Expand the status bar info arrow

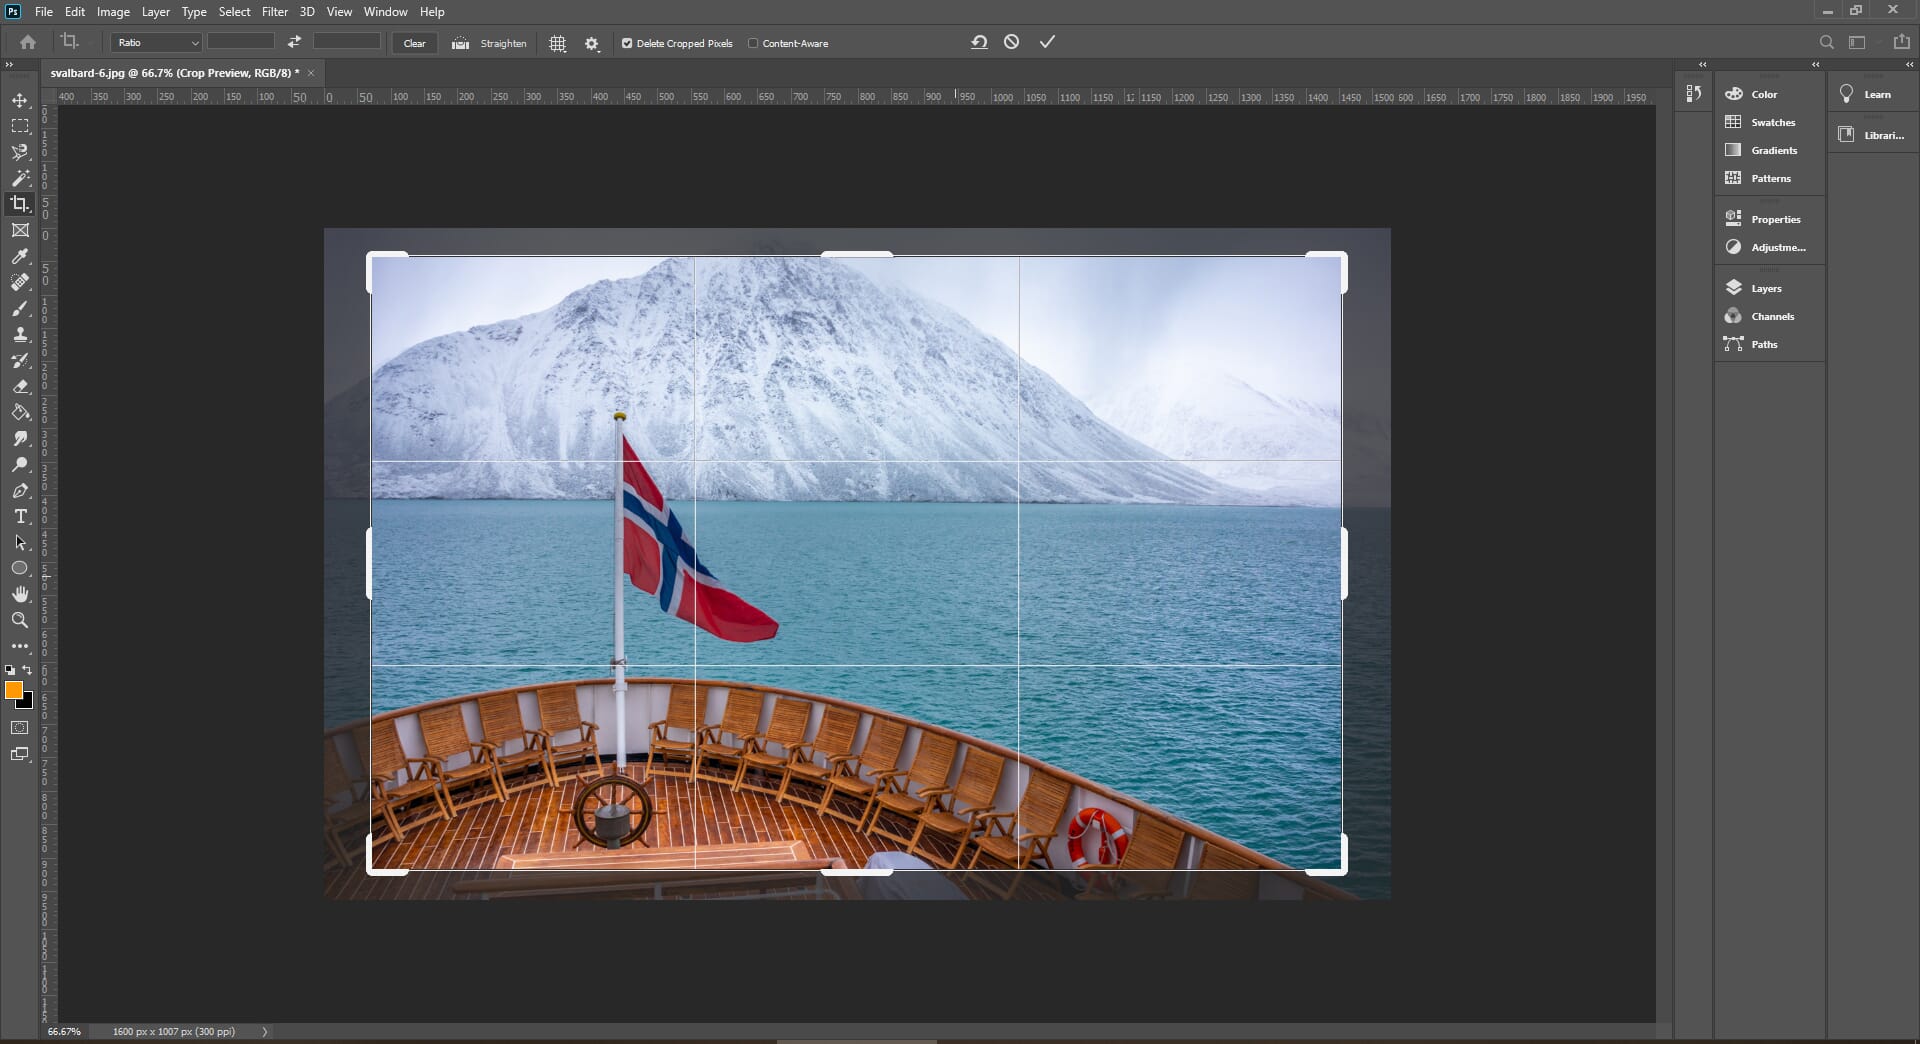point(265,1032)
